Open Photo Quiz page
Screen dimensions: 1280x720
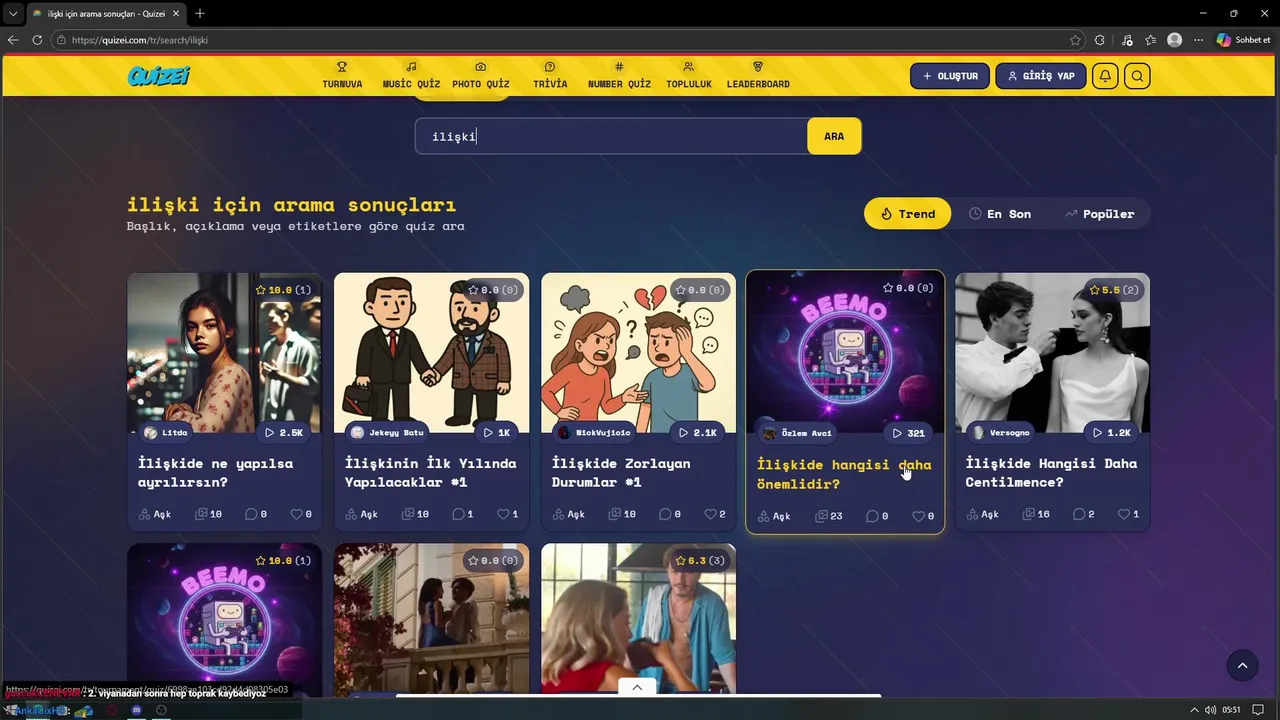[481, 76]
